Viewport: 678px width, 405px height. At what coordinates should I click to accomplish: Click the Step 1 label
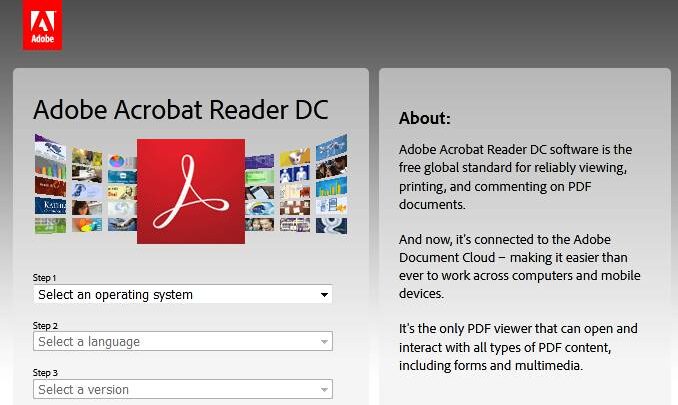pos(45,277)
